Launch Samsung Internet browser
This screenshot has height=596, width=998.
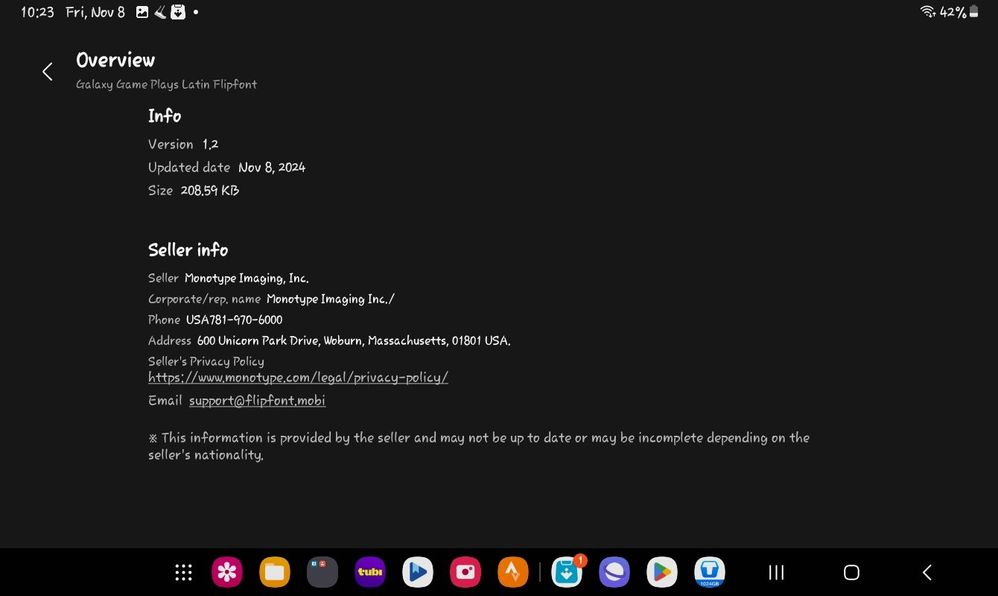click(614, 572)
